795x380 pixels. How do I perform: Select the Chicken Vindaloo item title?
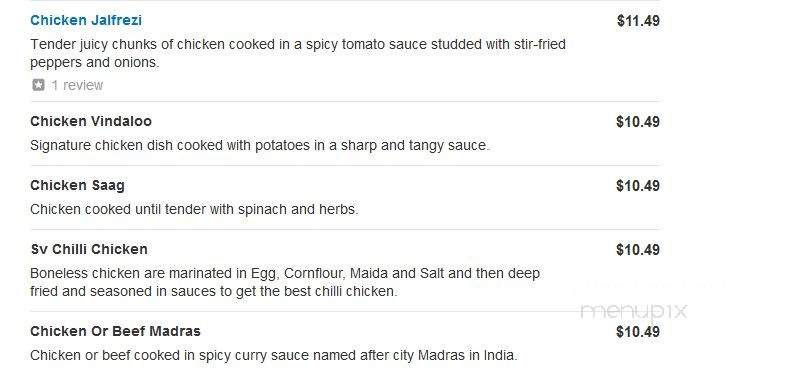91,121
